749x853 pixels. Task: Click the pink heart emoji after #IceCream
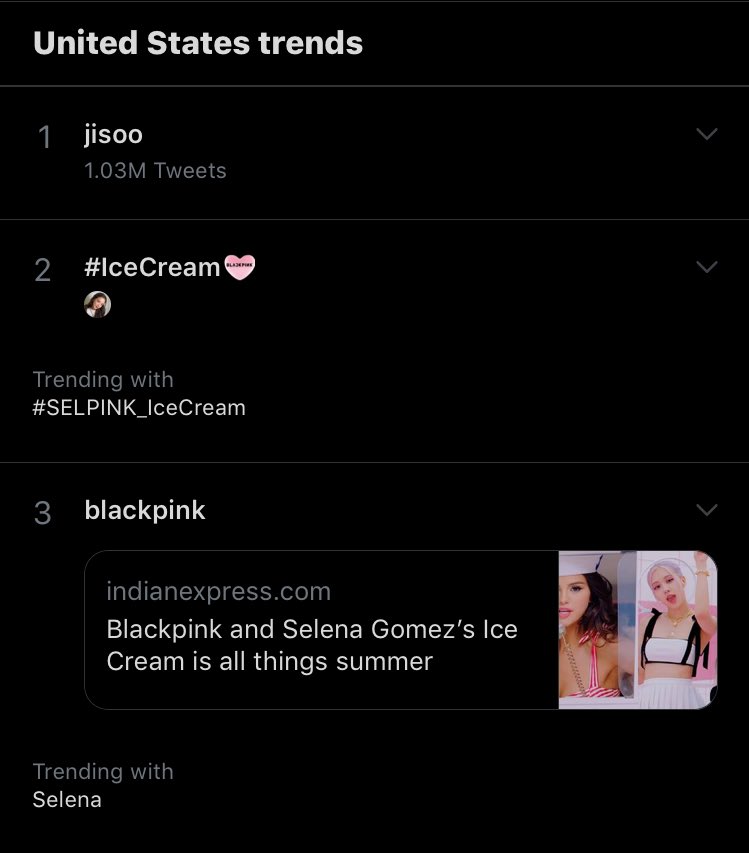(240, 267)
